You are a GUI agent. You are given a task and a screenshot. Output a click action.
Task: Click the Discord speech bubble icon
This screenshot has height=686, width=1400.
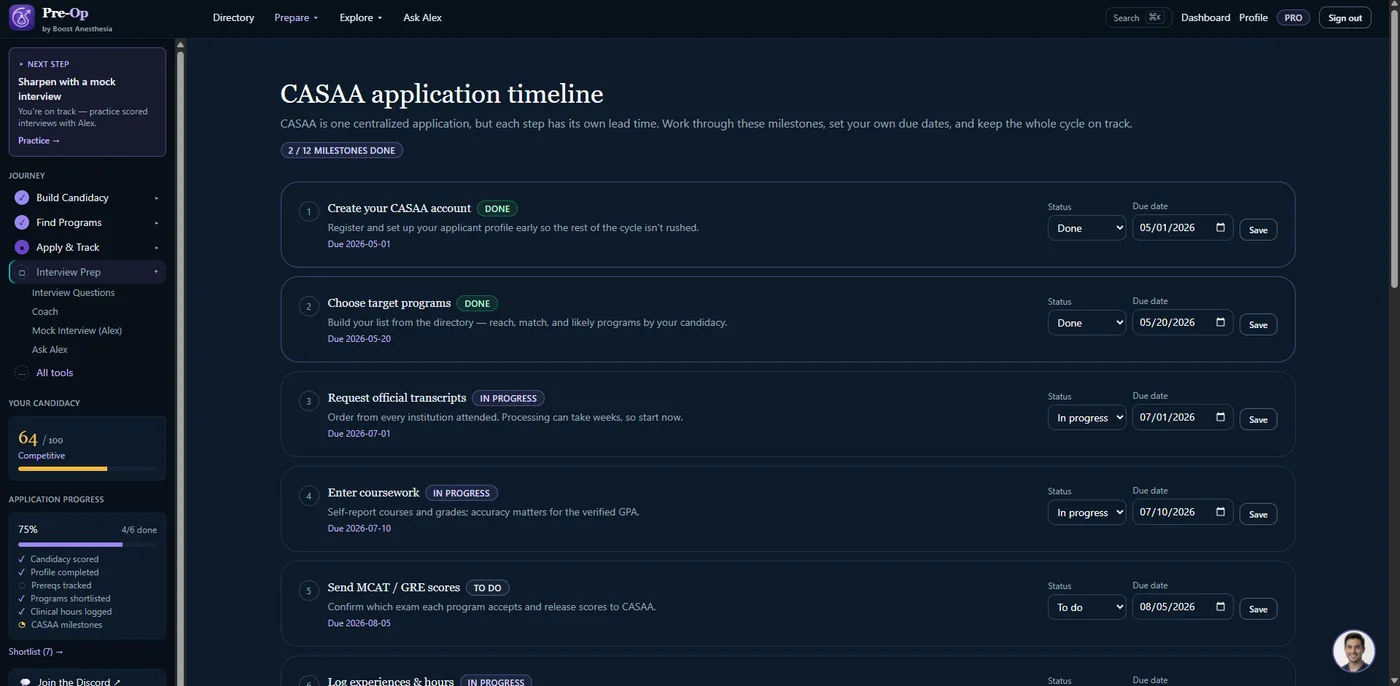(x=25, y=682)
